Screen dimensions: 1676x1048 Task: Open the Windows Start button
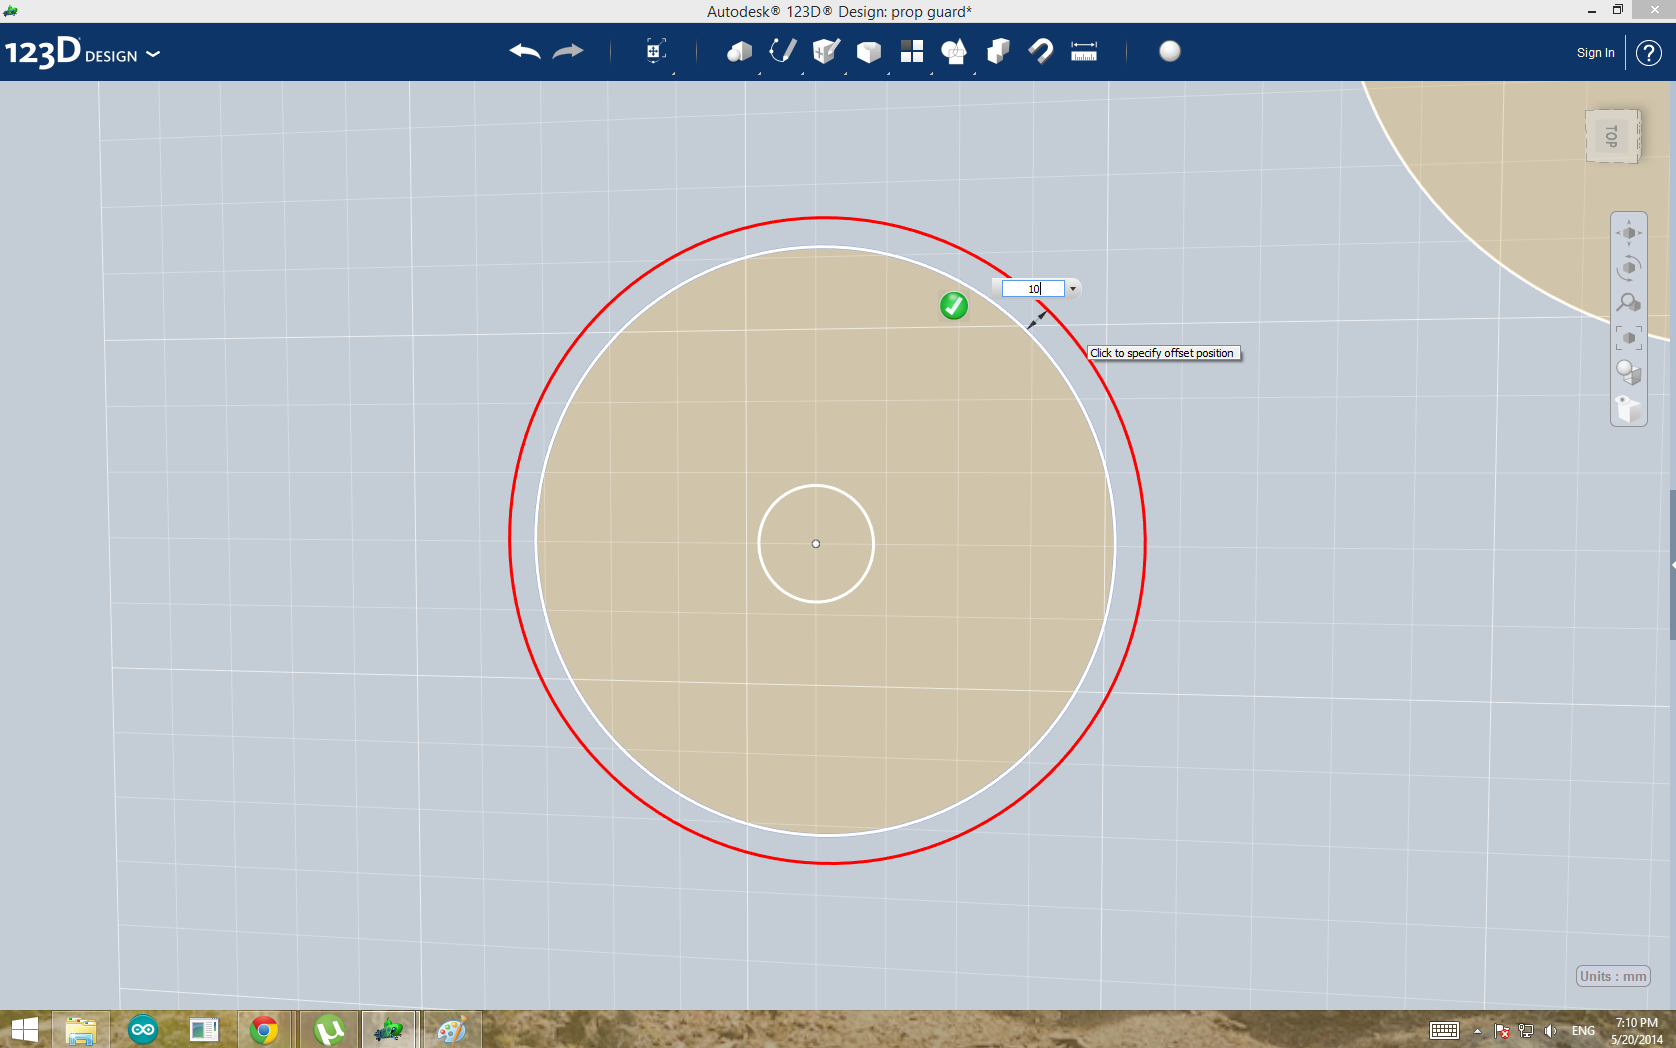[x=24, y=1030]
